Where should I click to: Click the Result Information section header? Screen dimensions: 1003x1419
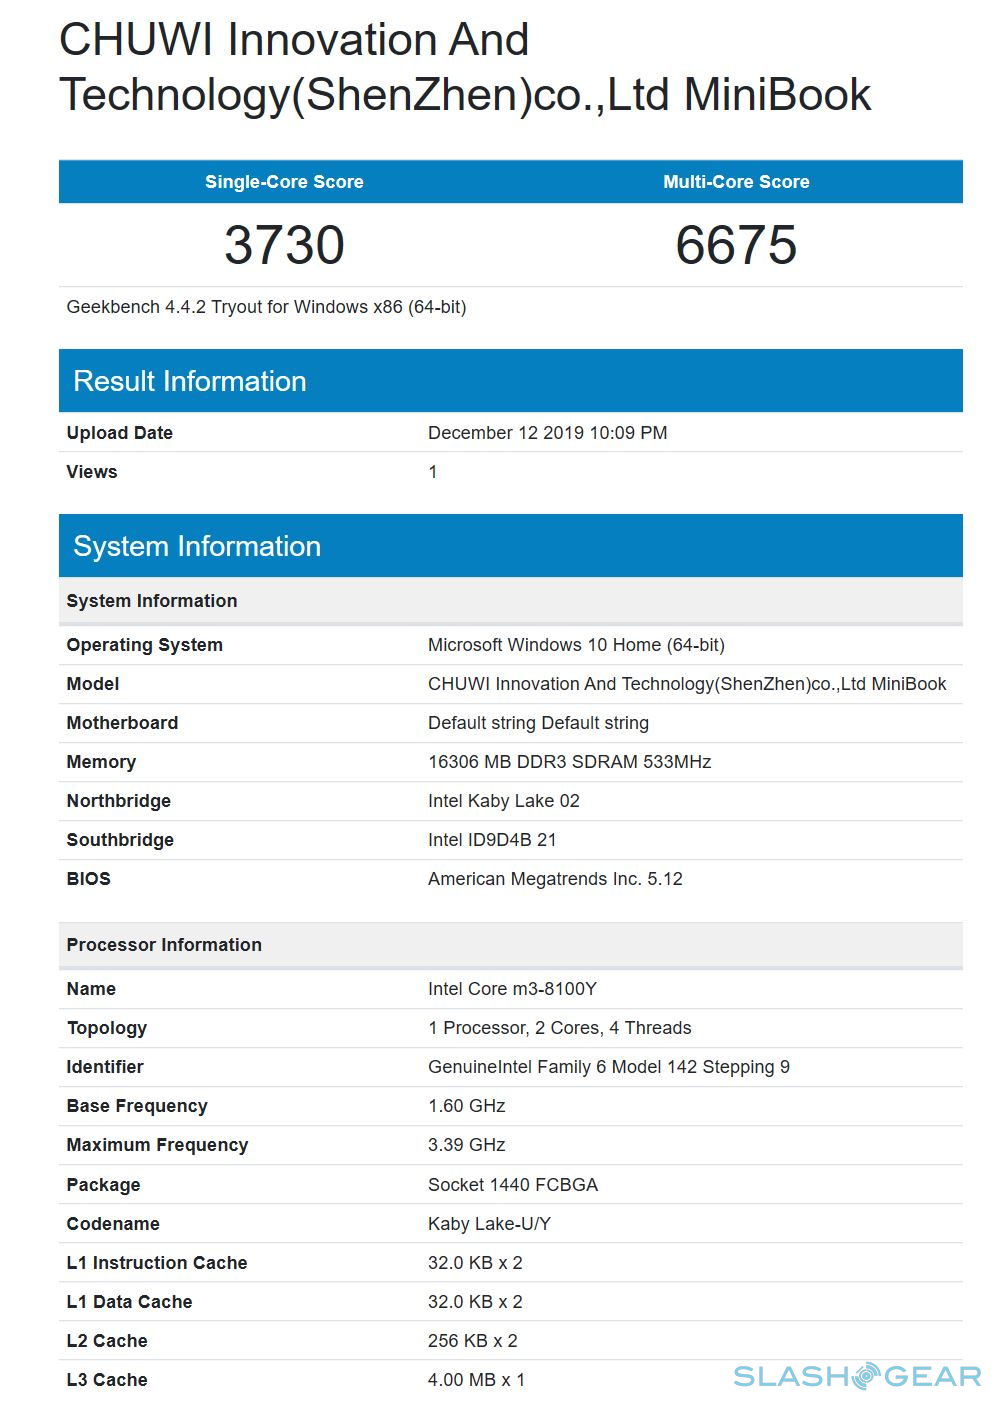click(x=190, y=381)
